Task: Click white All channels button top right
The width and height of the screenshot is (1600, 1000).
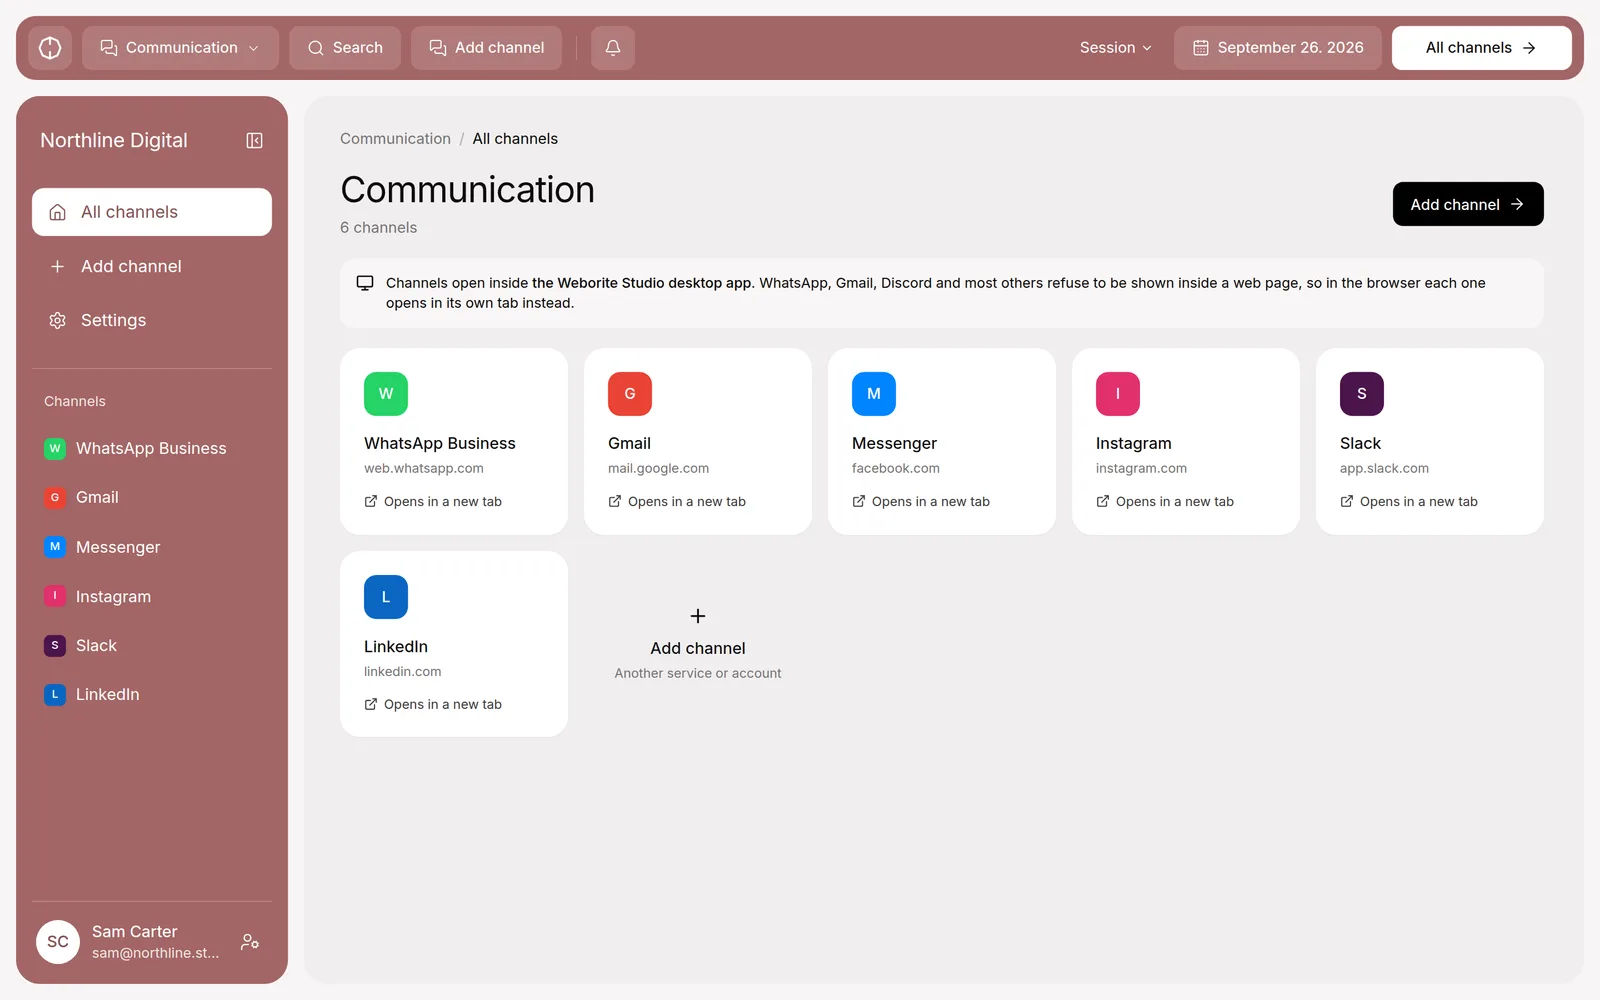Action: (1482, 48)
